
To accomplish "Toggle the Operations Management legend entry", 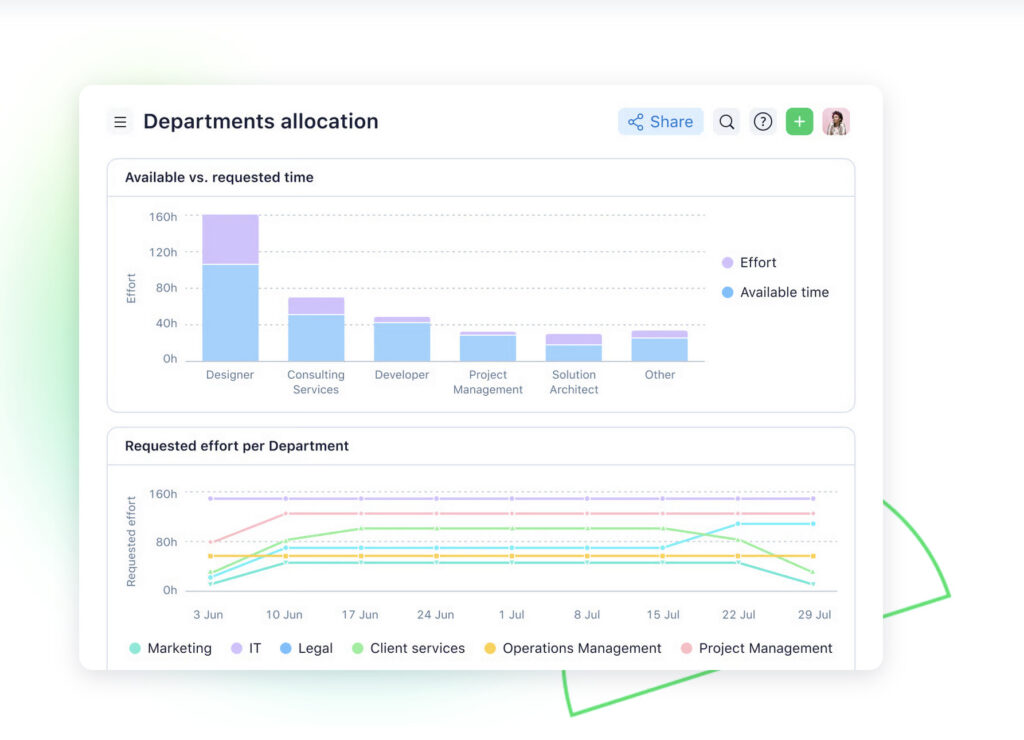I will click(x=573, y=649).
